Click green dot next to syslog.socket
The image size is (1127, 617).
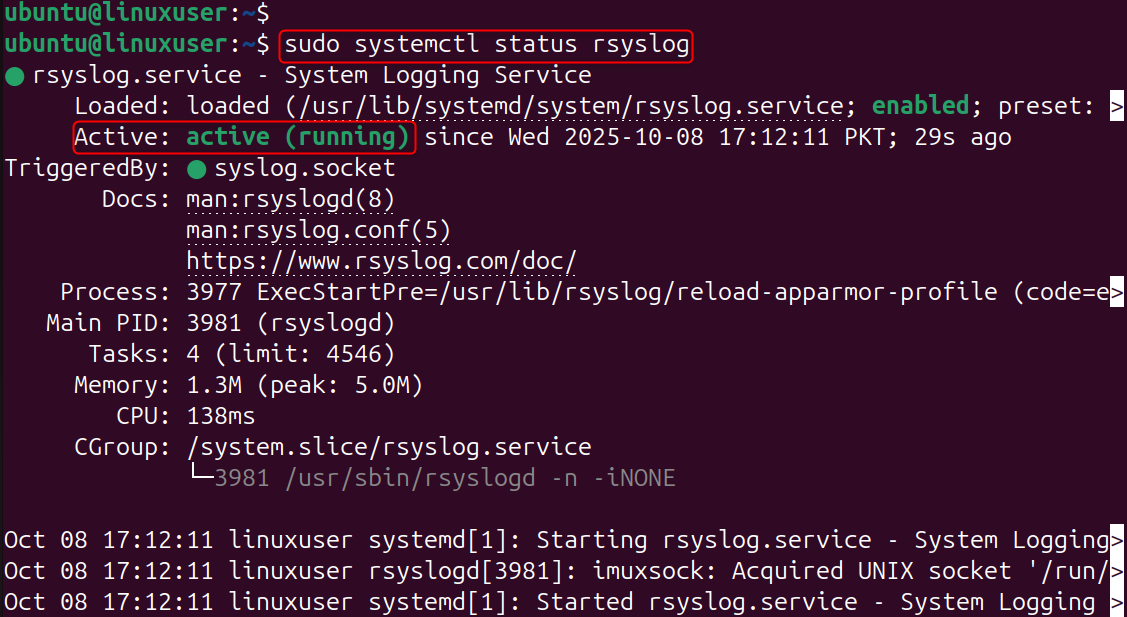(x=197, y=168)
